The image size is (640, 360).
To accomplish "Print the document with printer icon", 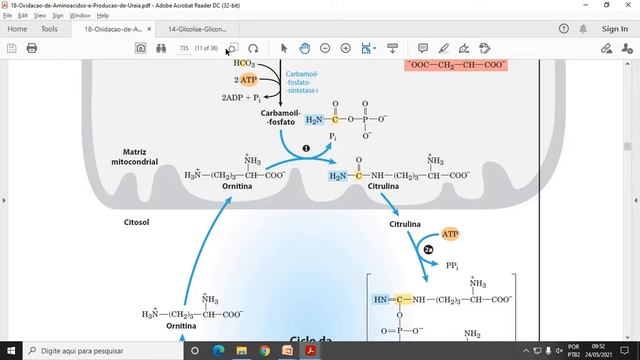I will [32, 48].
